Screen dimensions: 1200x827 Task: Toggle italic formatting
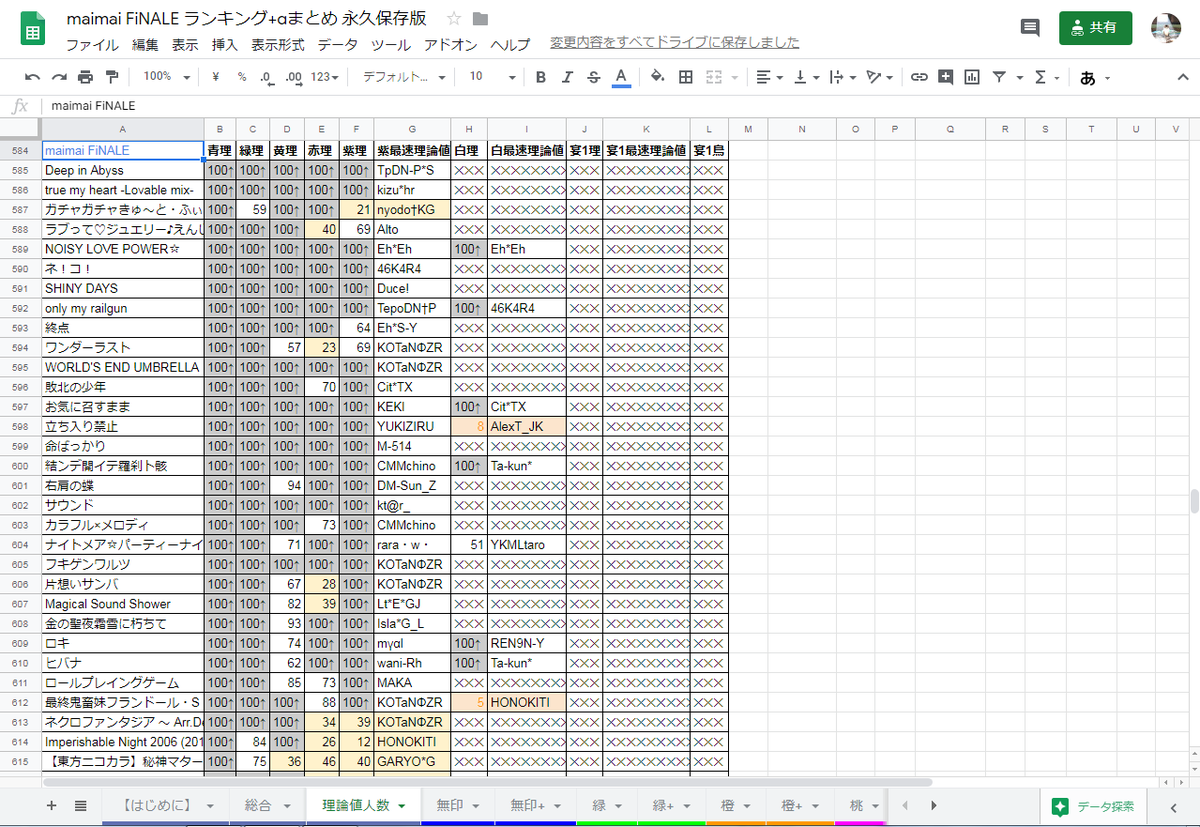[568, 77]
